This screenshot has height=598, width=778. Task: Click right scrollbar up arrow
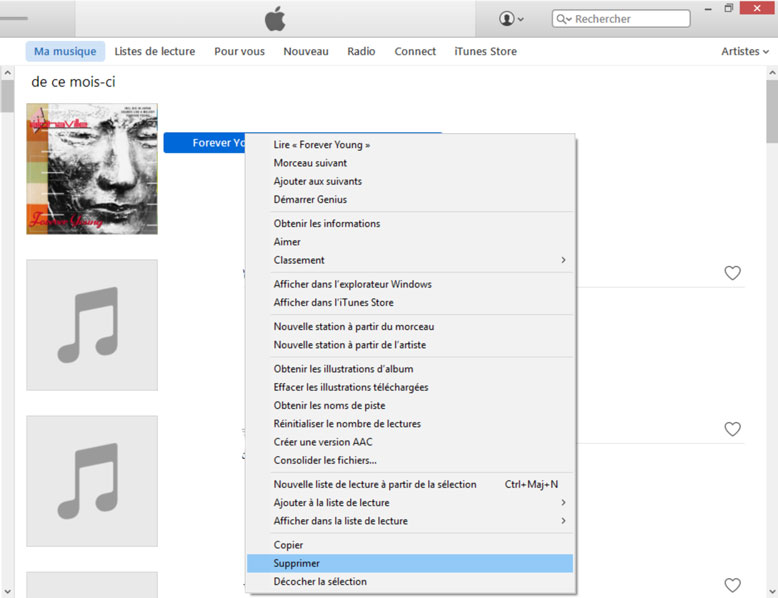[x=772, y=73]
